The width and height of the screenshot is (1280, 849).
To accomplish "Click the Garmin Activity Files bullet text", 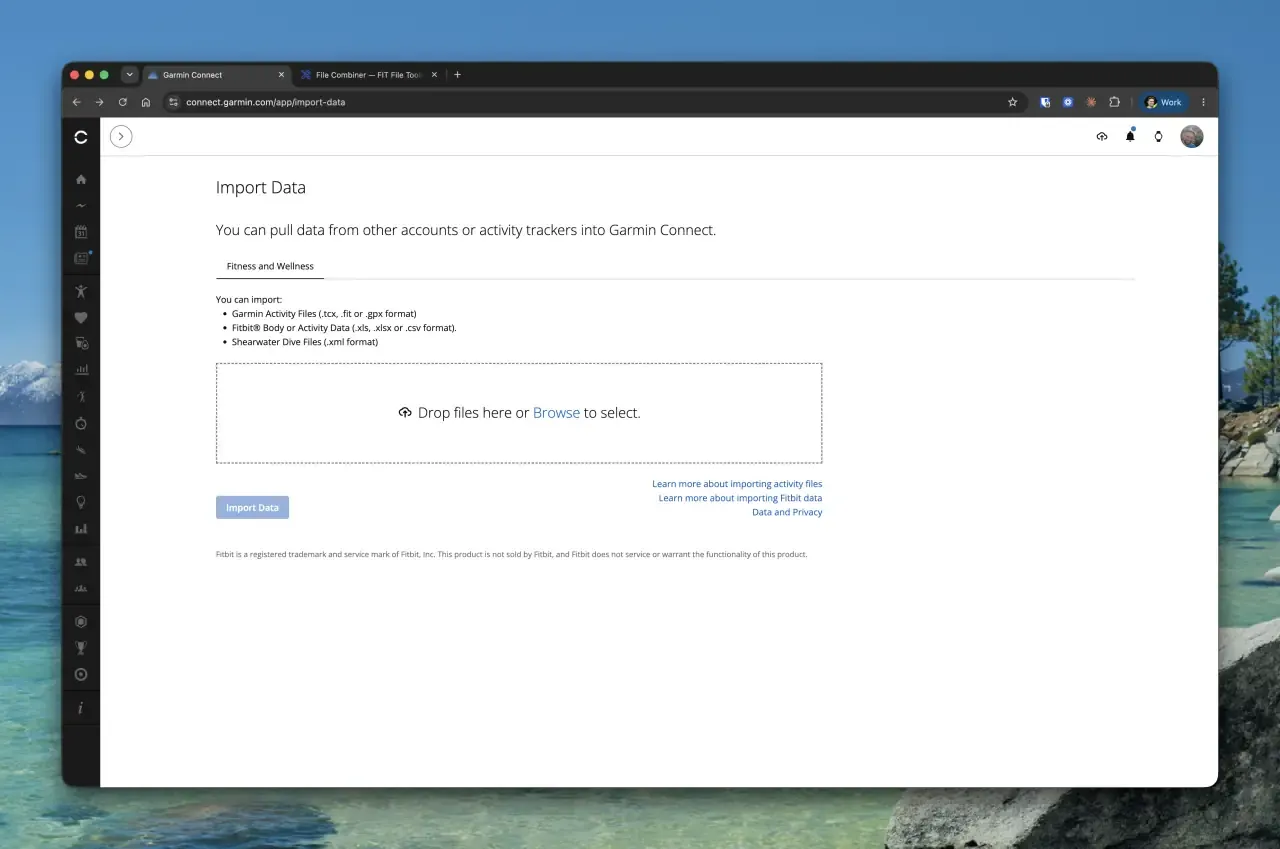I will point(324,313).
